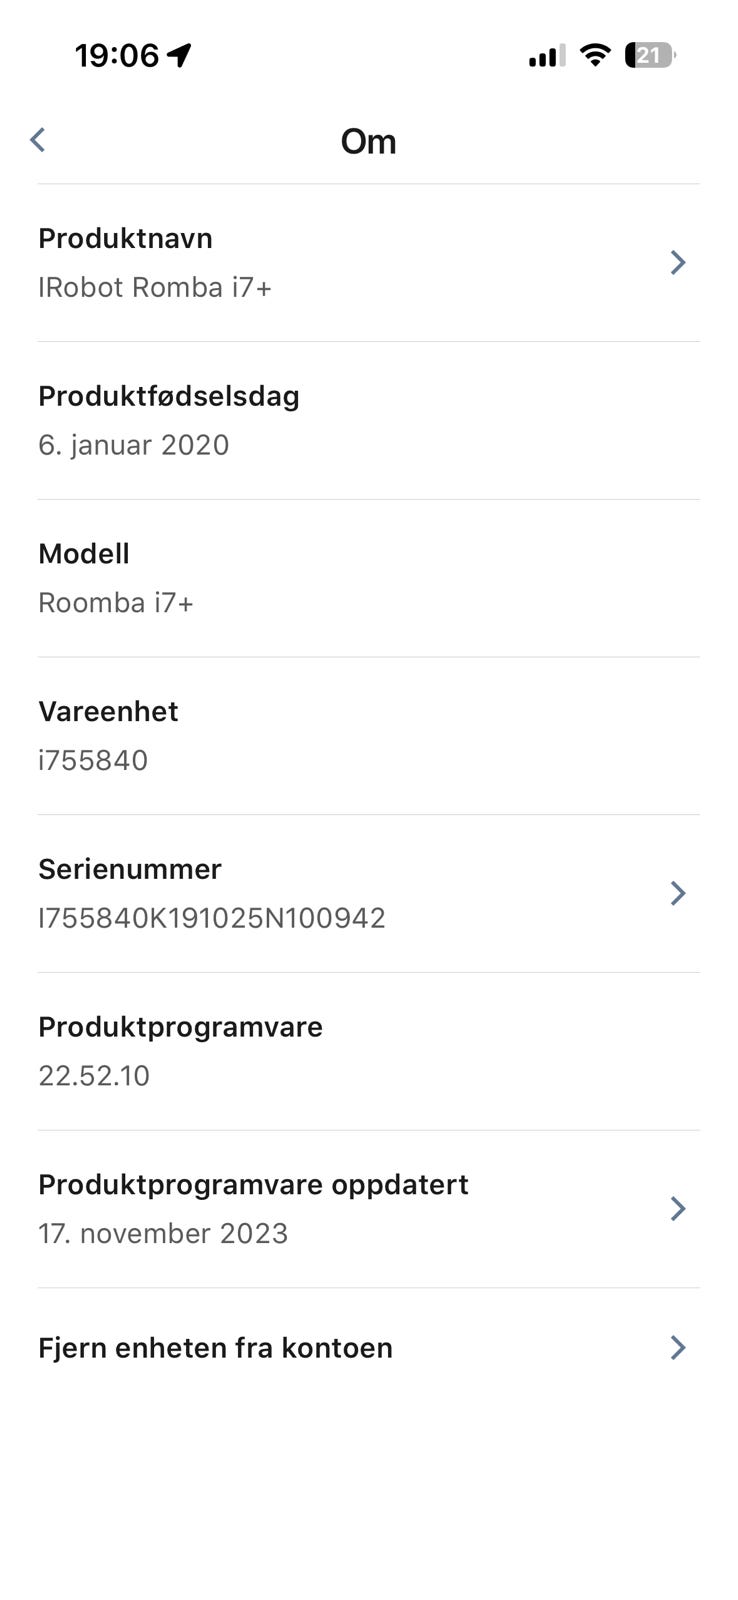Expand Produktprogramvare oppdatert chevron
The image size is (738, 1600).
[x=678, y=1208]
